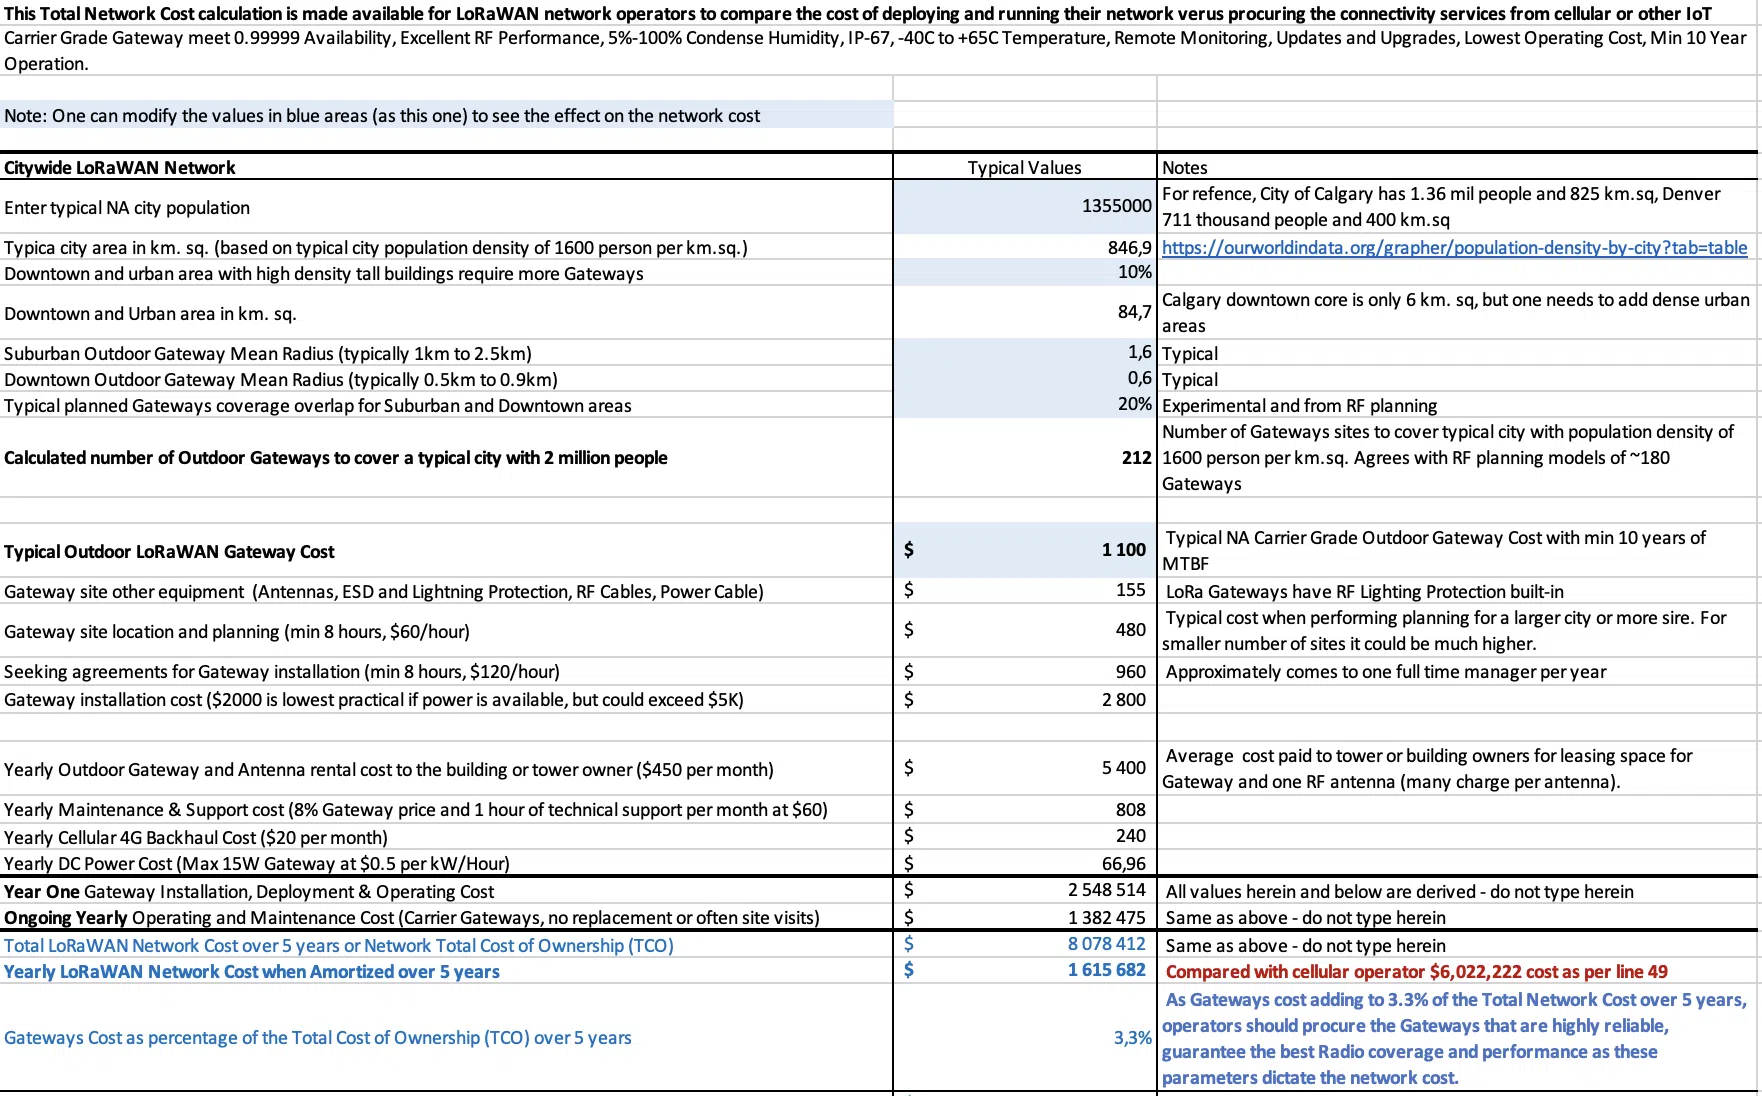Select the suburban gateway radius value 1,6
This screenshot has height=1096, width=1762.
tap(1138, 353)
